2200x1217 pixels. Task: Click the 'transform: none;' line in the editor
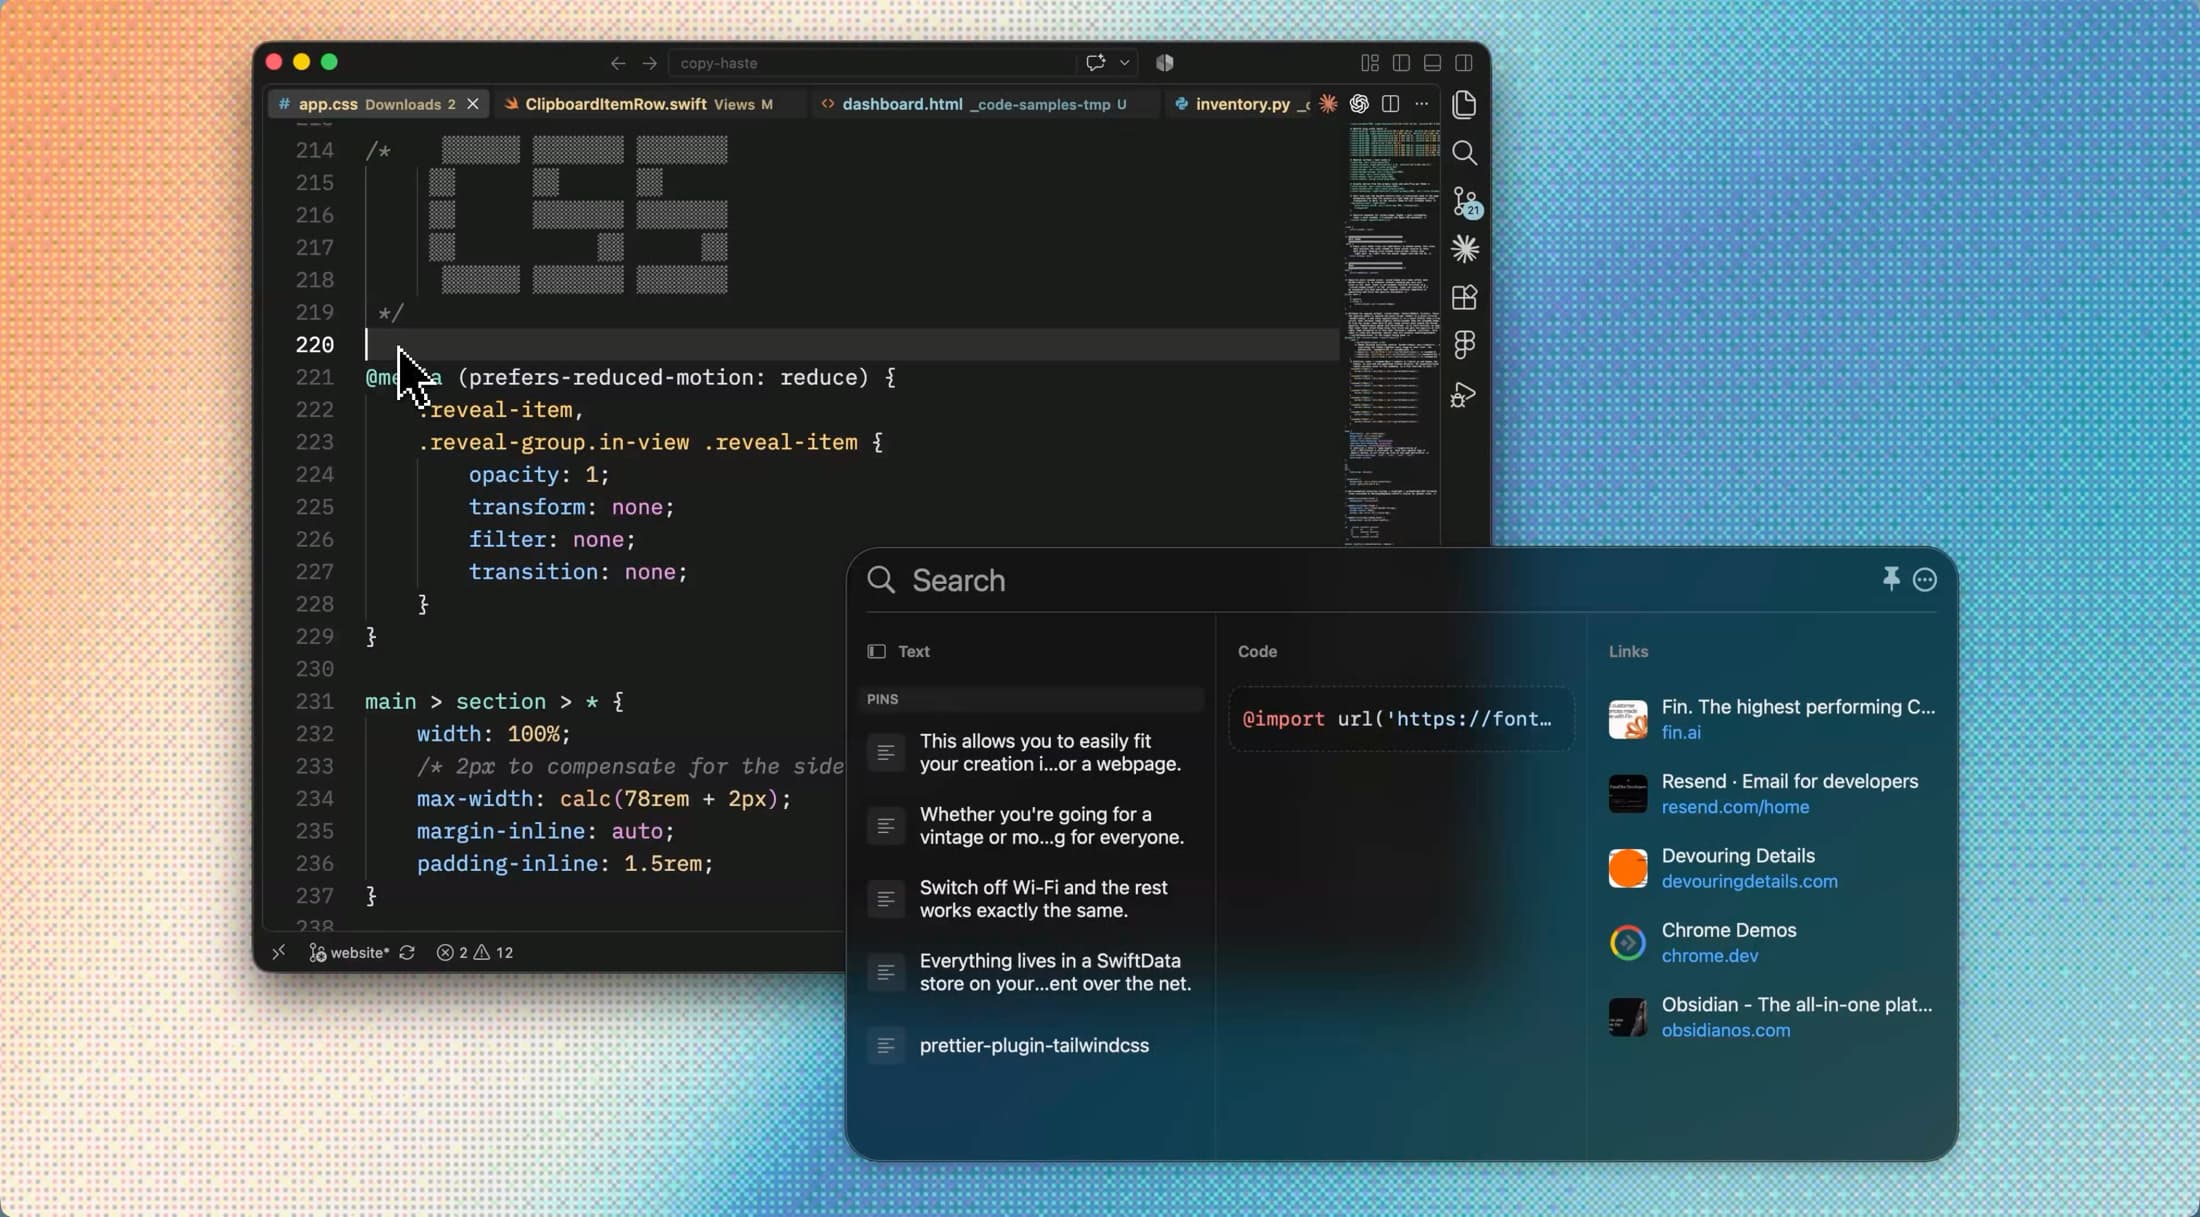571,507
